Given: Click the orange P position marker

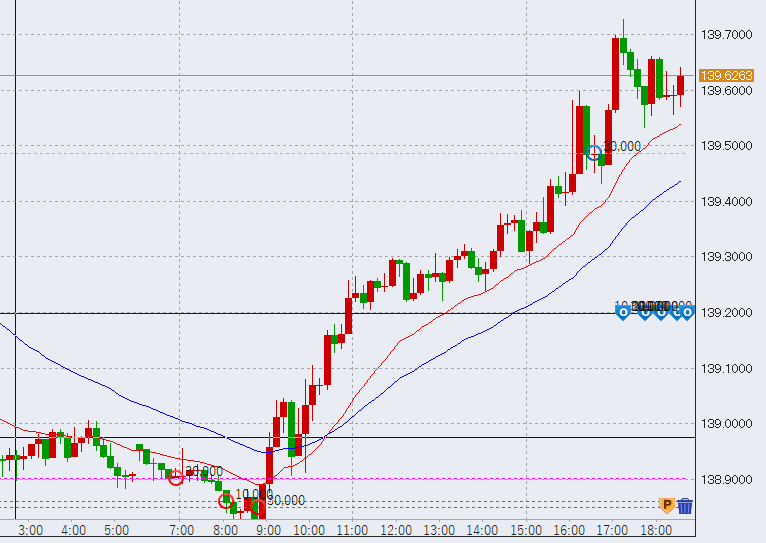Looking at the screenshot, I should coord(667,506).
